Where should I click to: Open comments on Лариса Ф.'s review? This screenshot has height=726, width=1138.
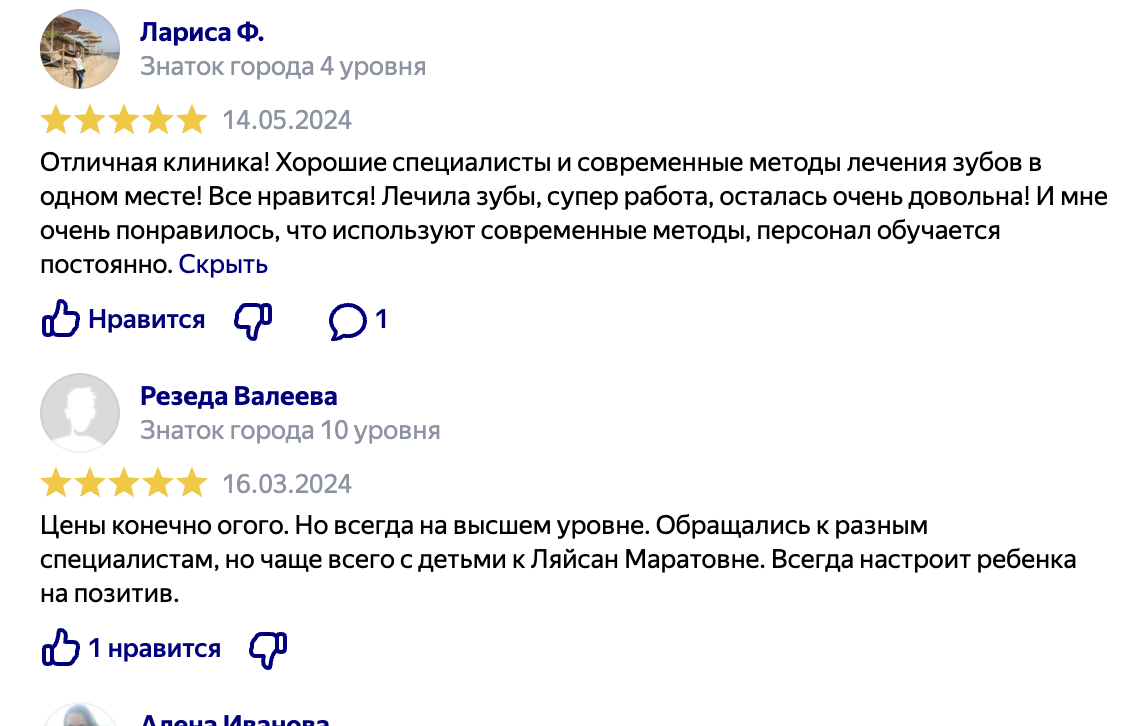pos(348,320)
